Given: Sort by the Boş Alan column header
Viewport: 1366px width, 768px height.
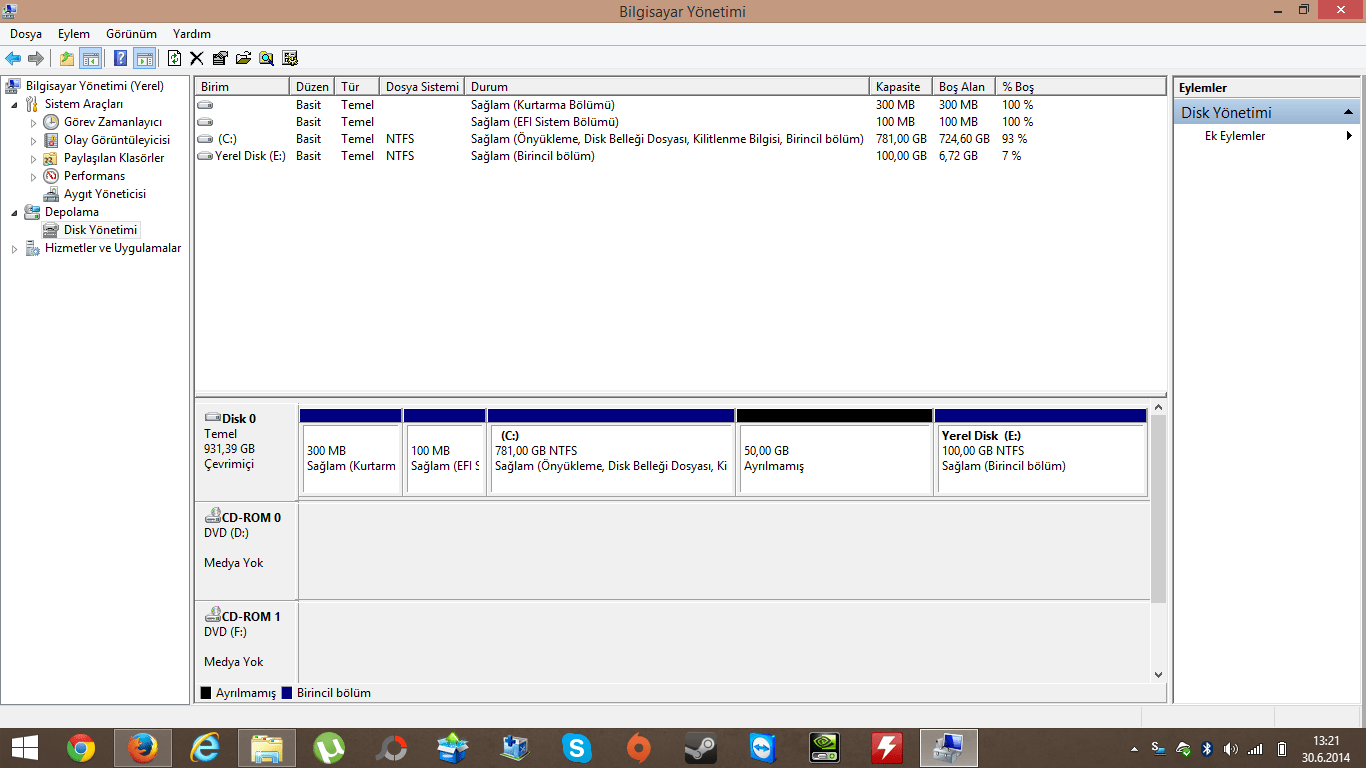Looking at the screenshot, I should (x=964, y=87).
